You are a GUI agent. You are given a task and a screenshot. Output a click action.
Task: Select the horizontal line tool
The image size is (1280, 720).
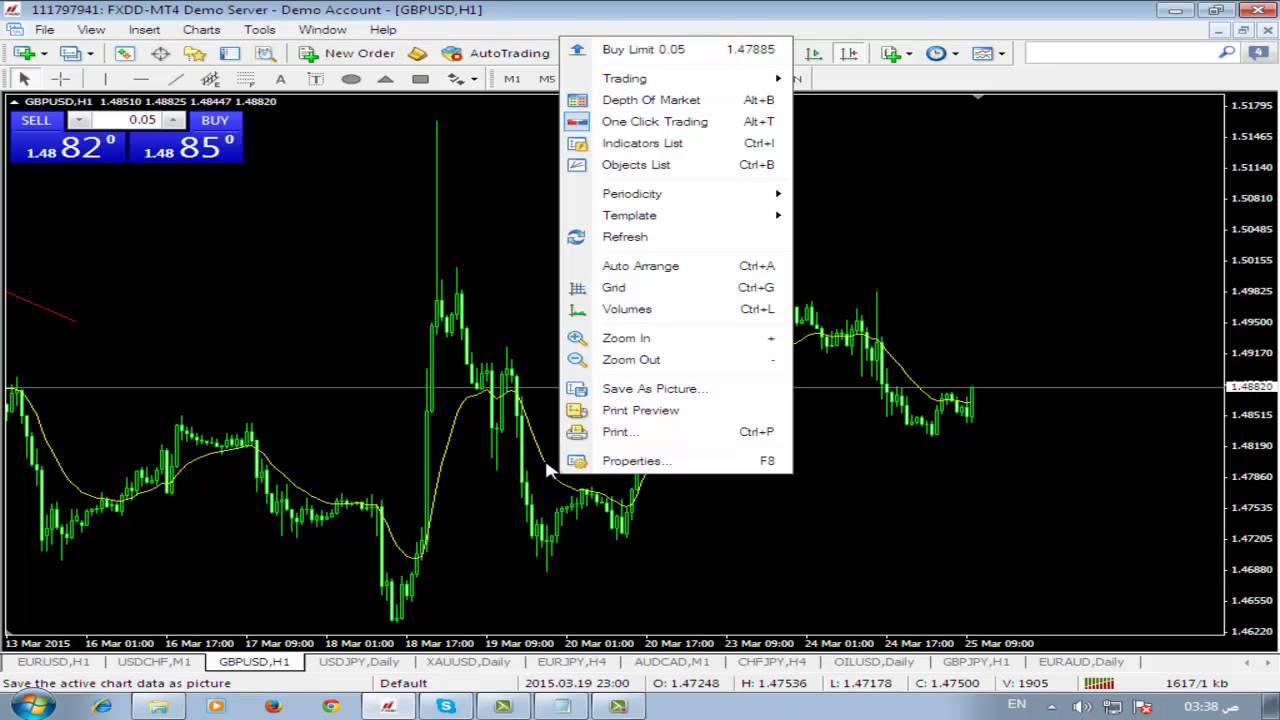[141, 79]
